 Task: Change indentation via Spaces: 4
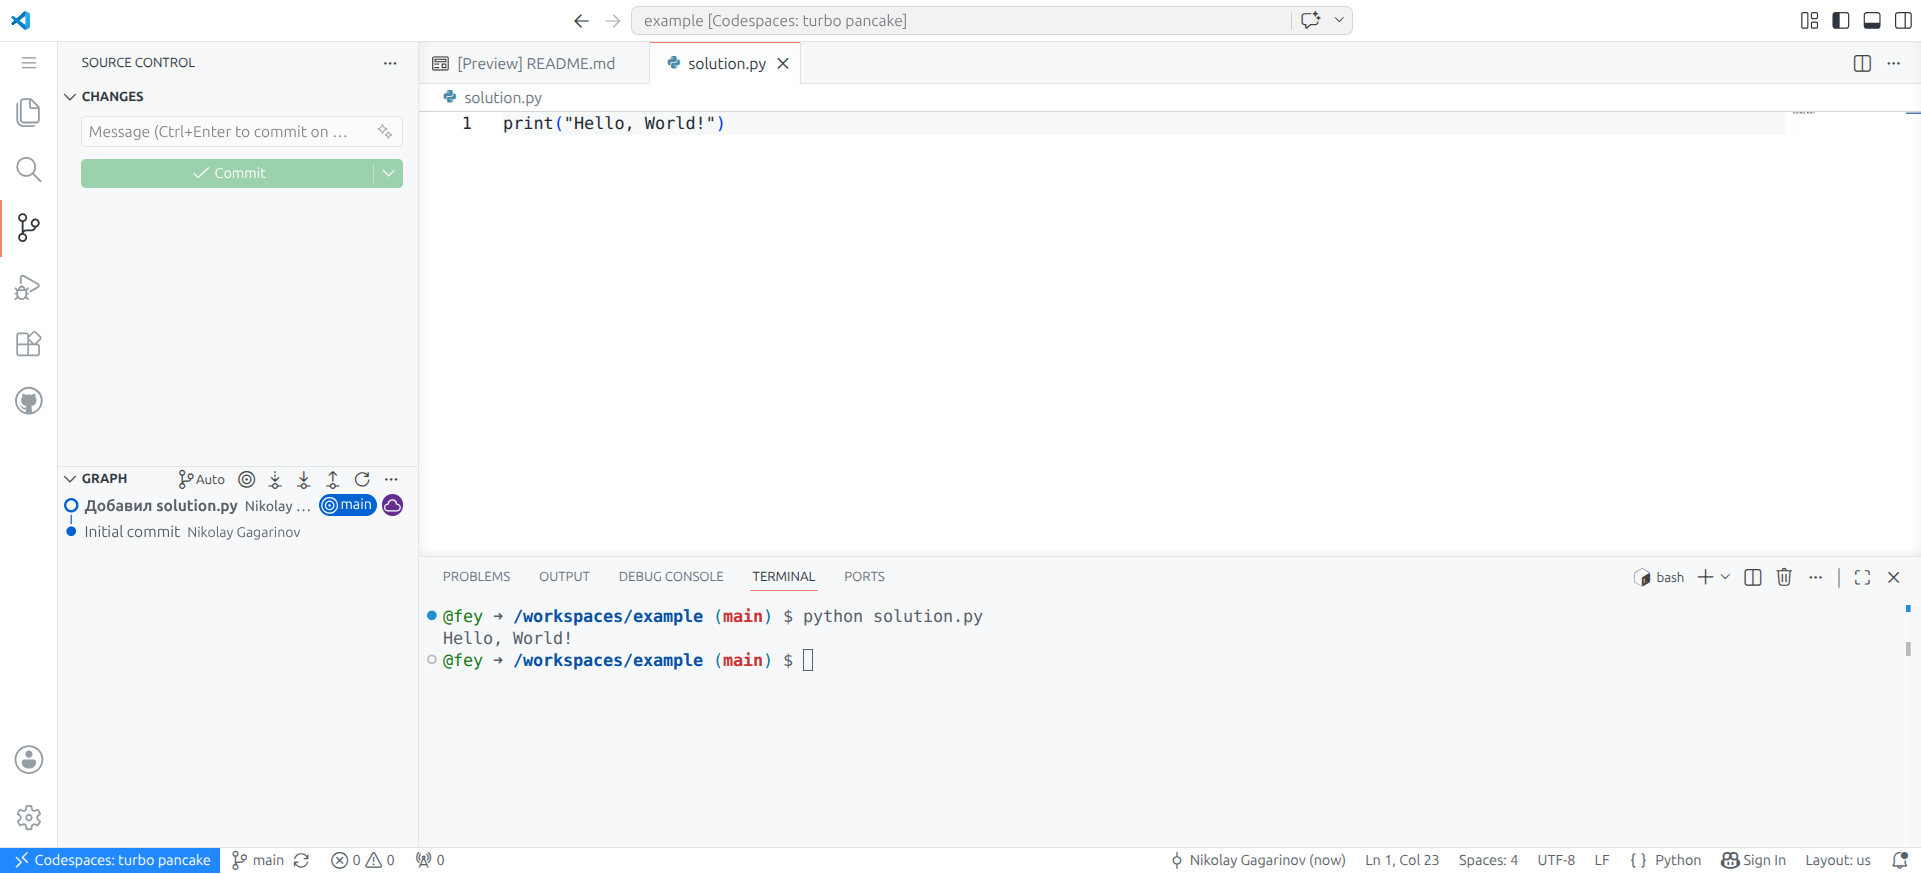click(x=1488, y=860)
